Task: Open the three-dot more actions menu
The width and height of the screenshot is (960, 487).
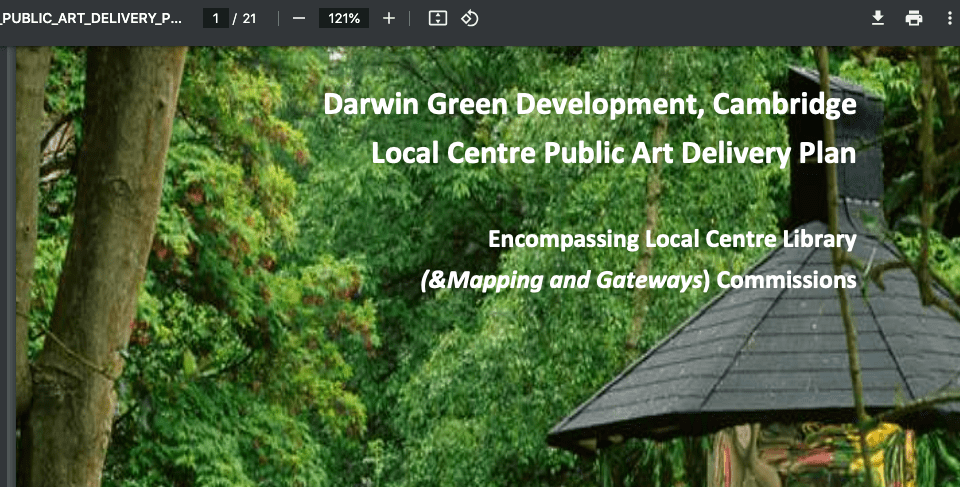Action: point(948,18)
